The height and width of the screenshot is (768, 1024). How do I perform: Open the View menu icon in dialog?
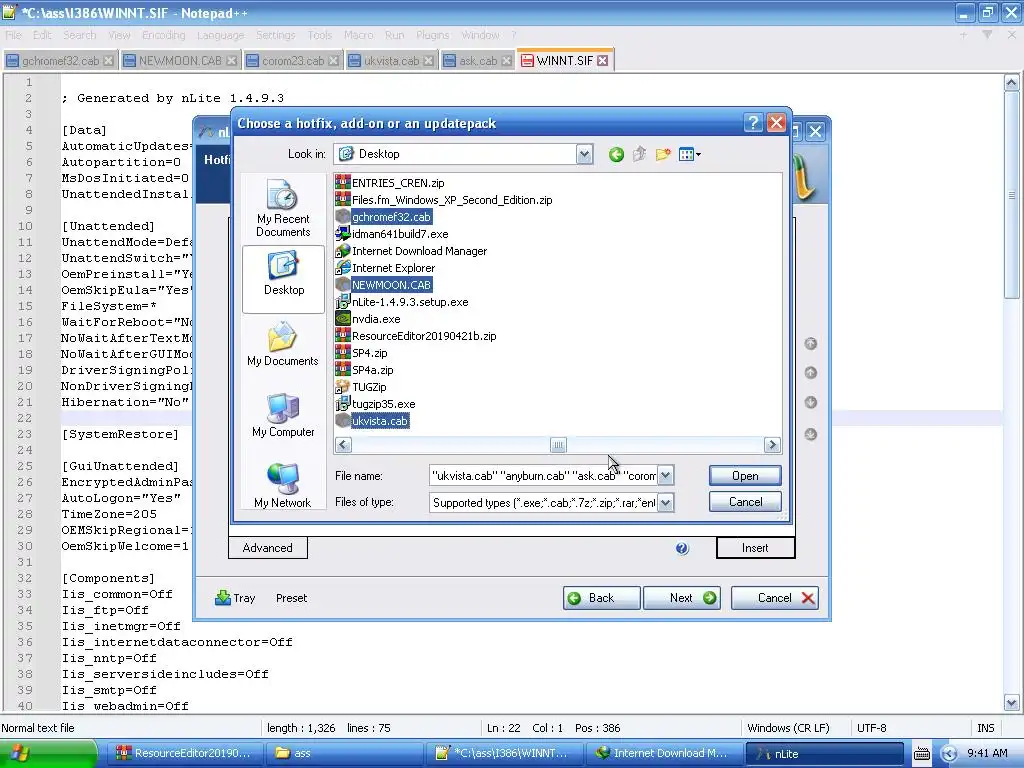(689, 155)
